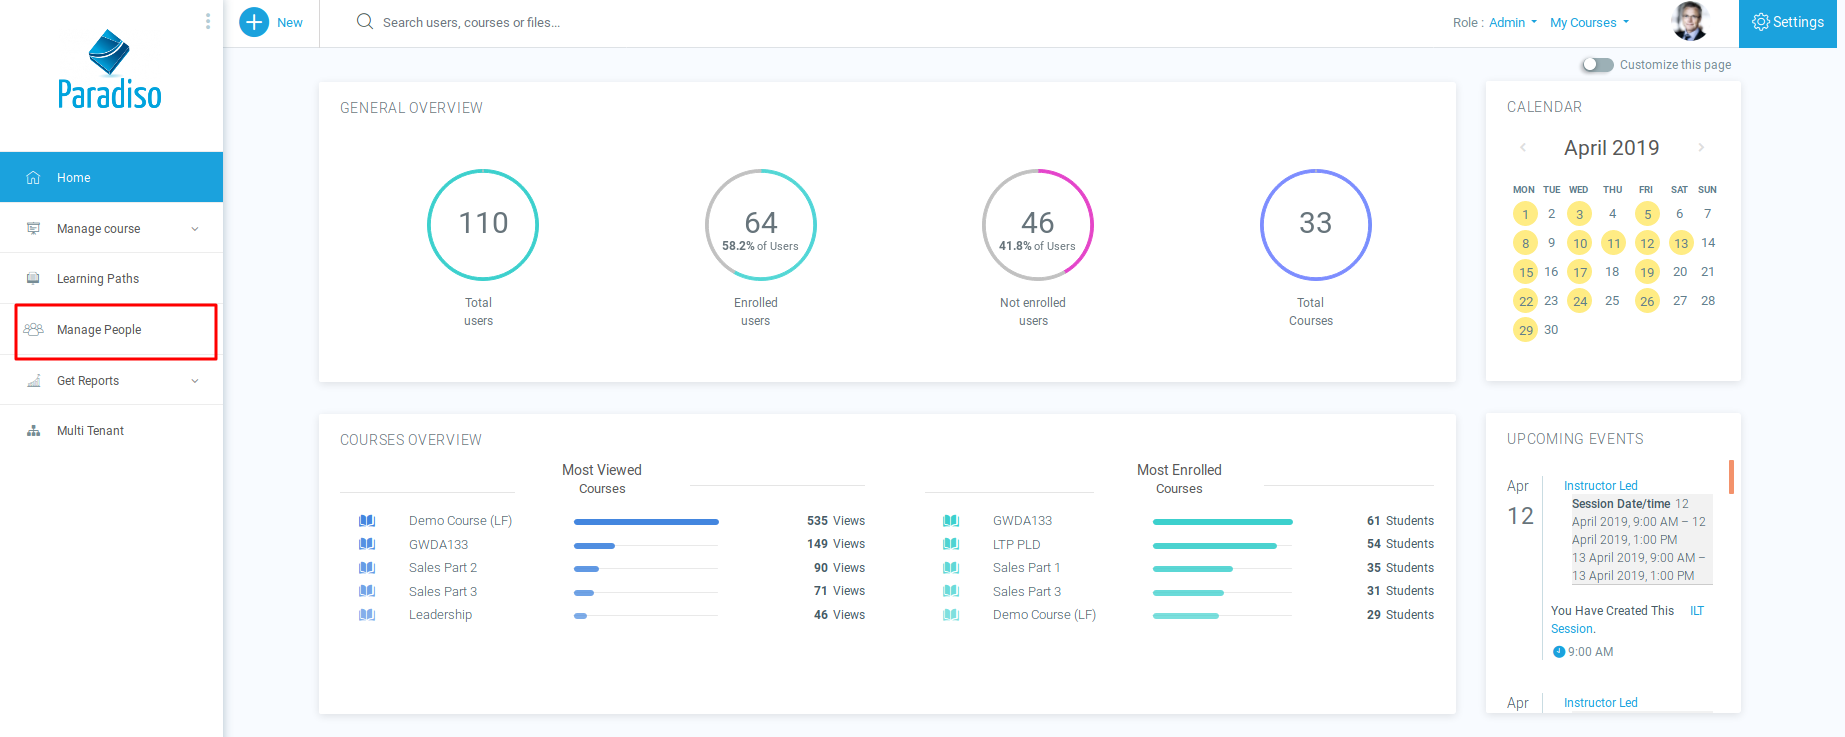Open the Role Admin dropdown

point(1512,23)
